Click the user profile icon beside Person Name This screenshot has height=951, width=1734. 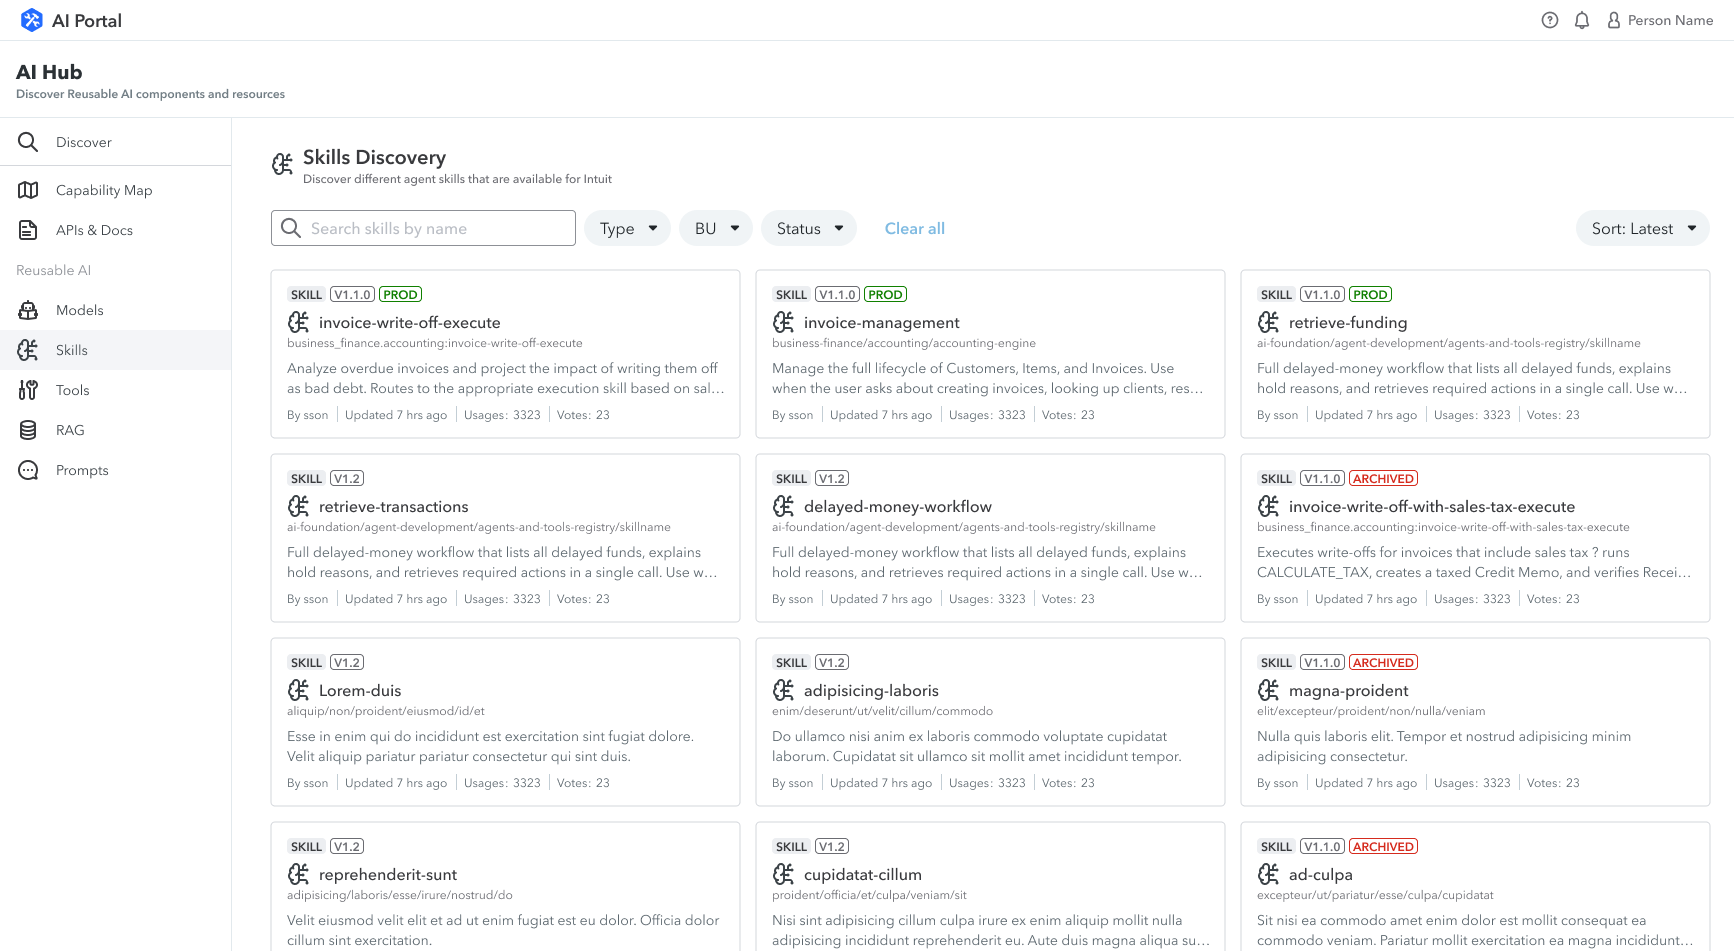pos(1614,20)
